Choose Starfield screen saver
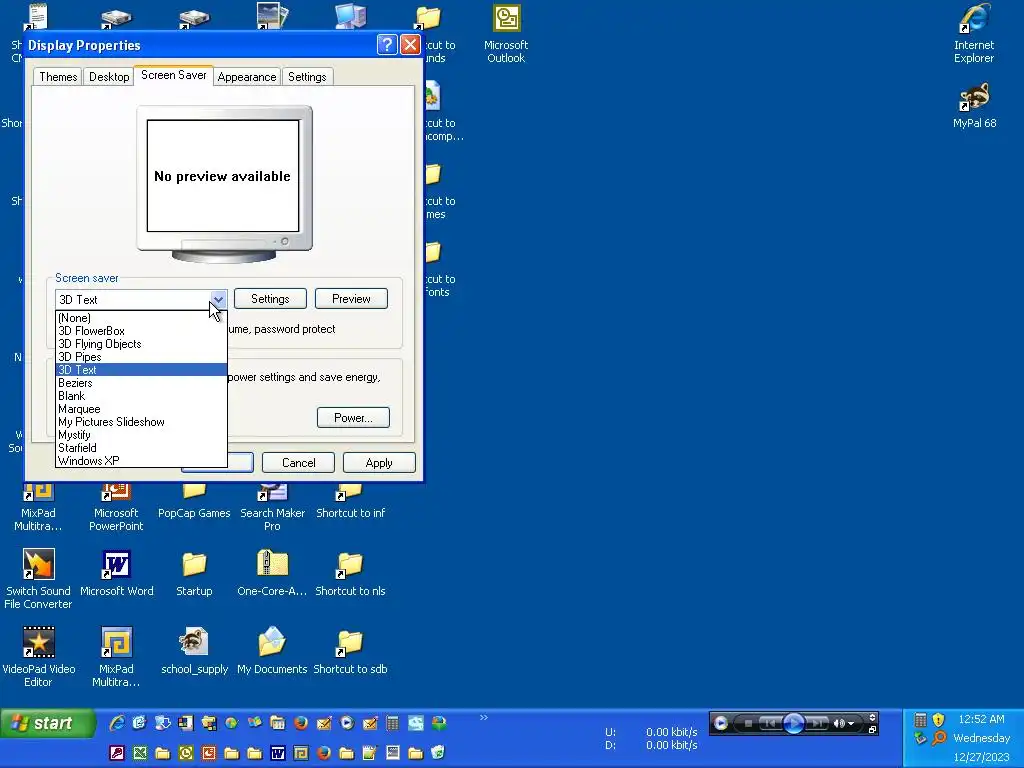 141,448
